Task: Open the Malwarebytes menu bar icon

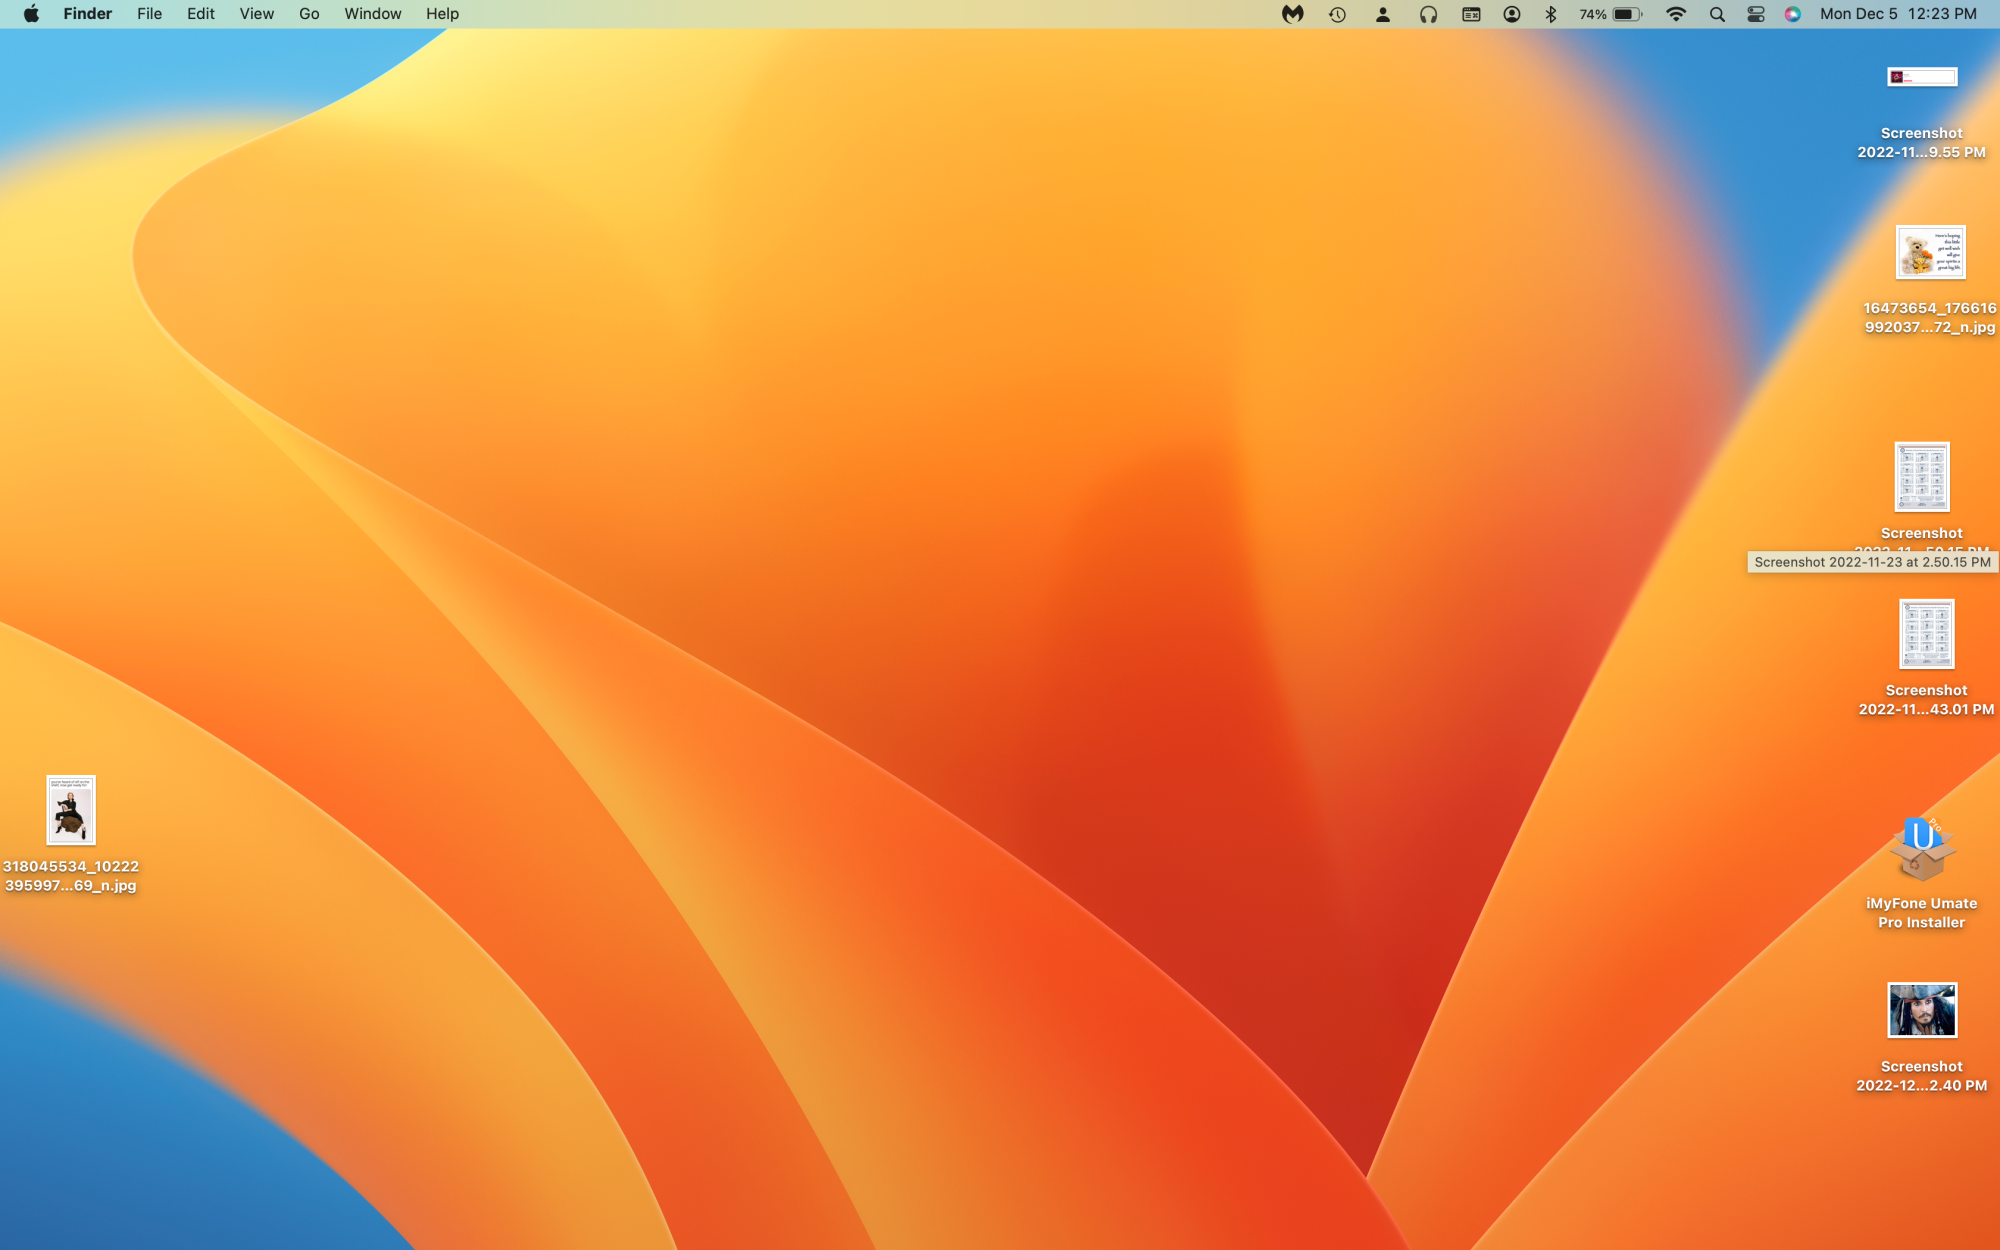Action: tap(1291, 14)
